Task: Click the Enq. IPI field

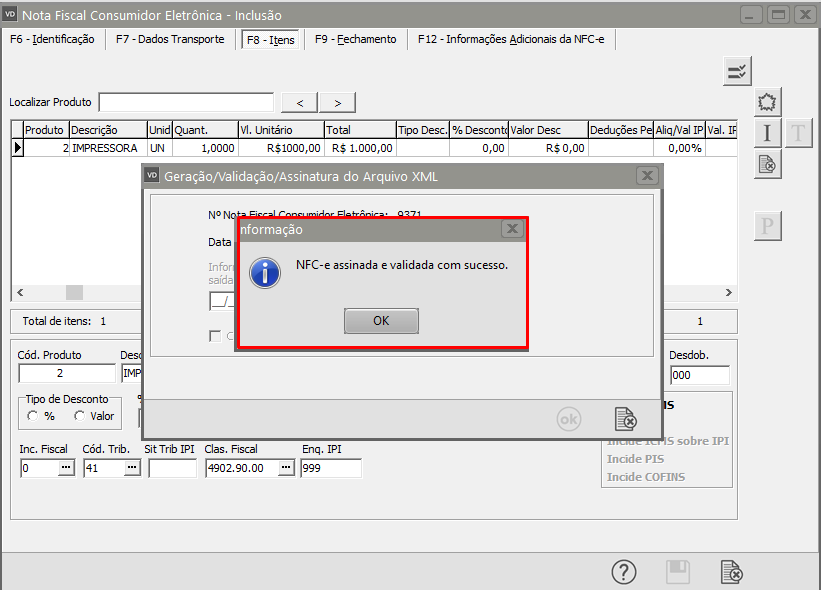Action: click(x=331, y=468)
